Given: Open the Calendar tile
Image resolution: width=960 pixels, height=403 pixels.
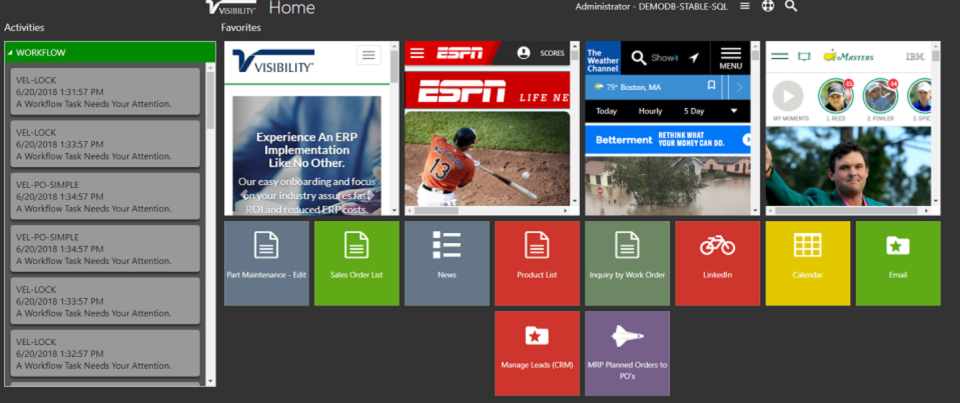Looking at the screenshot, I should (808, 263).
